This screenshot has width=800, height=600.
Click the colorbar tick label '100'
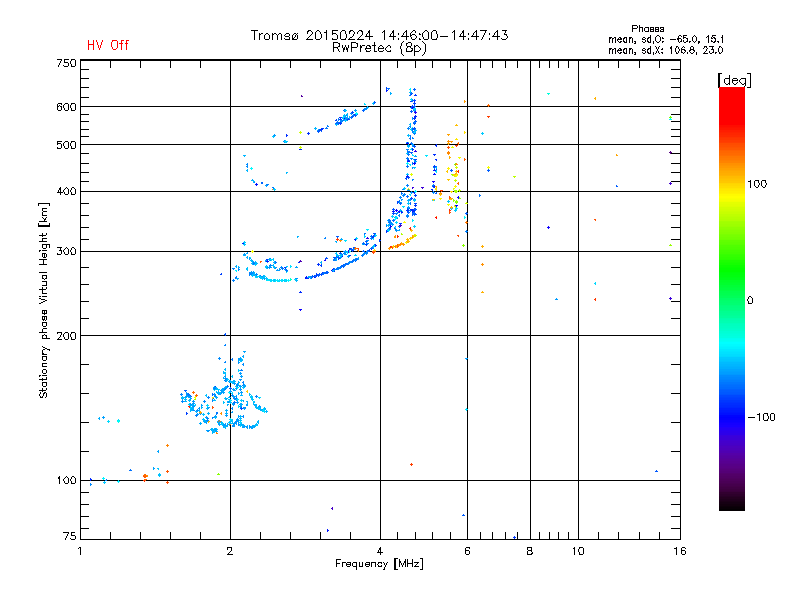point(757,184)
